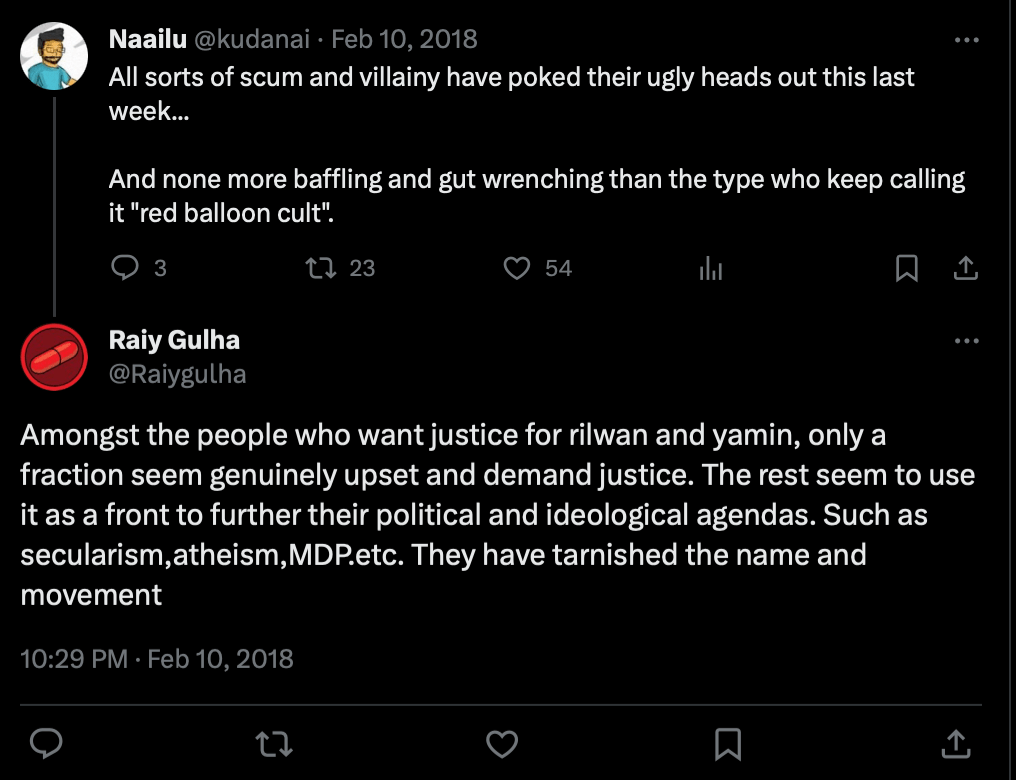Screen dimensions: 1016x780
Task: View analytics for Naailu's tweet
Action: pyautogui.click(x=710, y=268)
